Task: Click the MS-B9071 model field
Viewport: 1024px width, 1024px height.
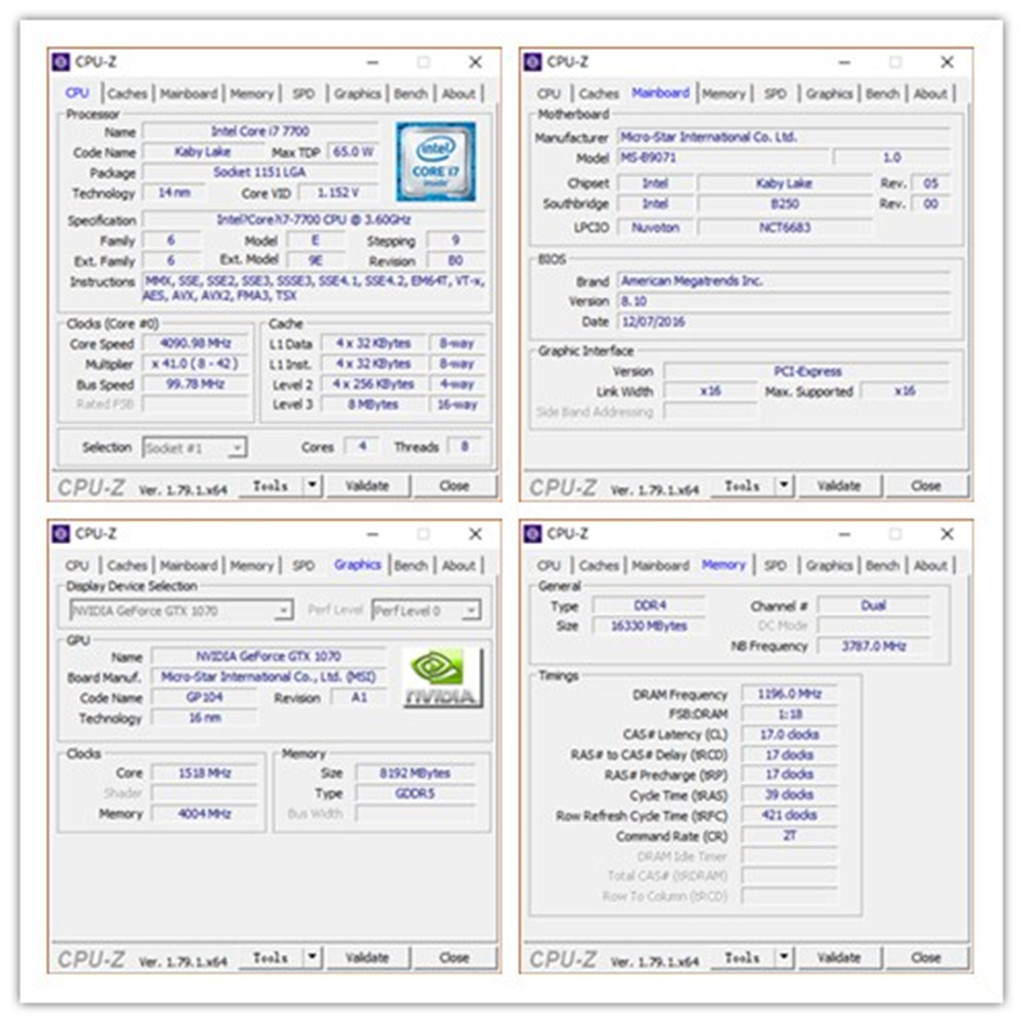Action: [701, 158]
